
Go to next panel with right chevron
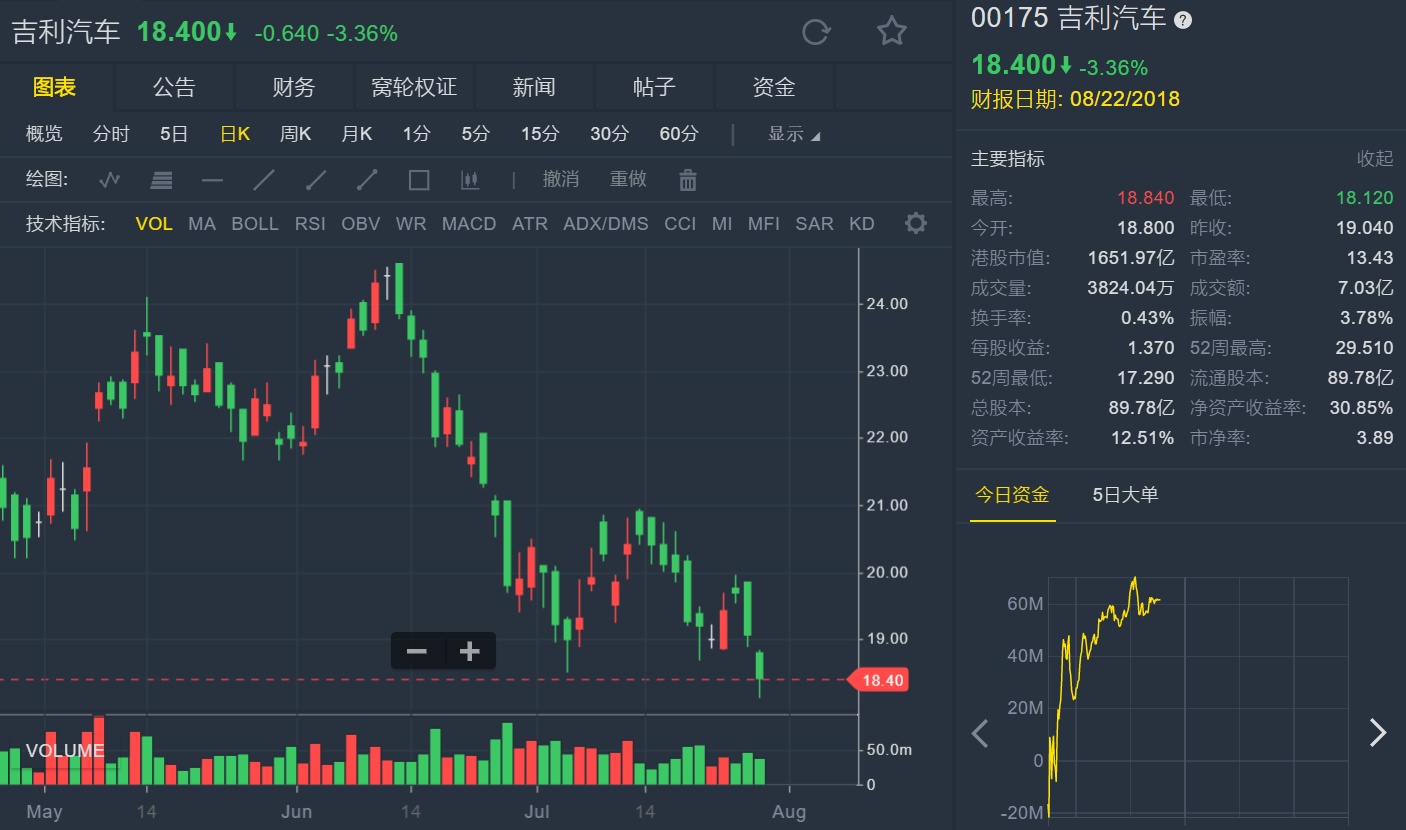[x=1378, y=733]
